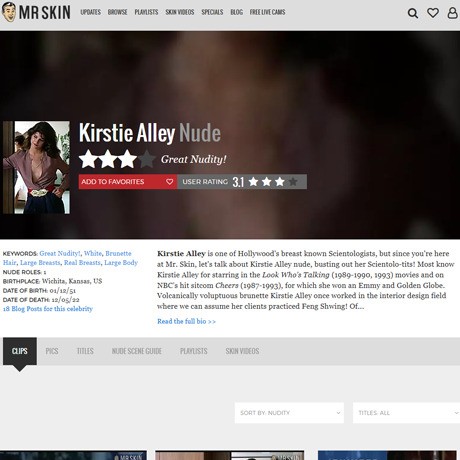The height and width of the screenshot is (460, 460).
Task: Open the Blog menu item
Action: tap(236, 12)
